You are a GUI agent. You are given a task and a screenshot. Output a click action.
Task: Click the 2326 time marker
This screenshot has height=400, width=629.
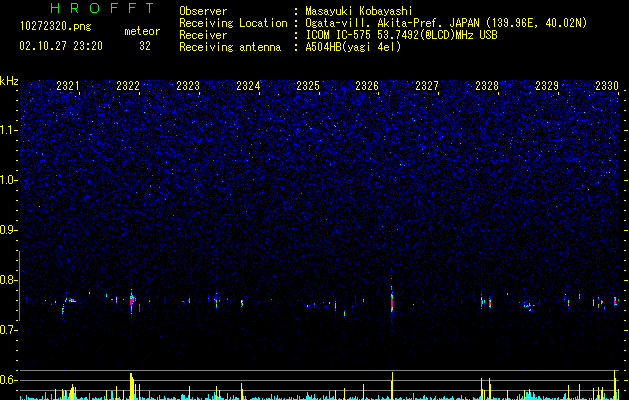coord(367,85)
